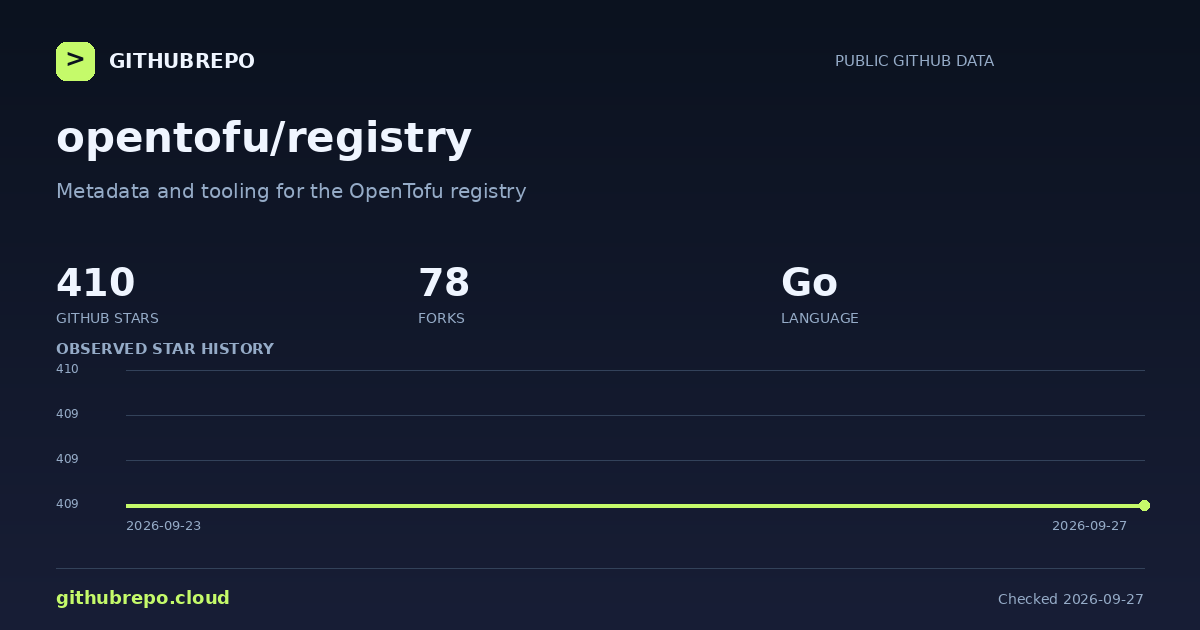Select the repository description about OpenTofu registry
Screen dimensions: 1200x630
(291, 191)
